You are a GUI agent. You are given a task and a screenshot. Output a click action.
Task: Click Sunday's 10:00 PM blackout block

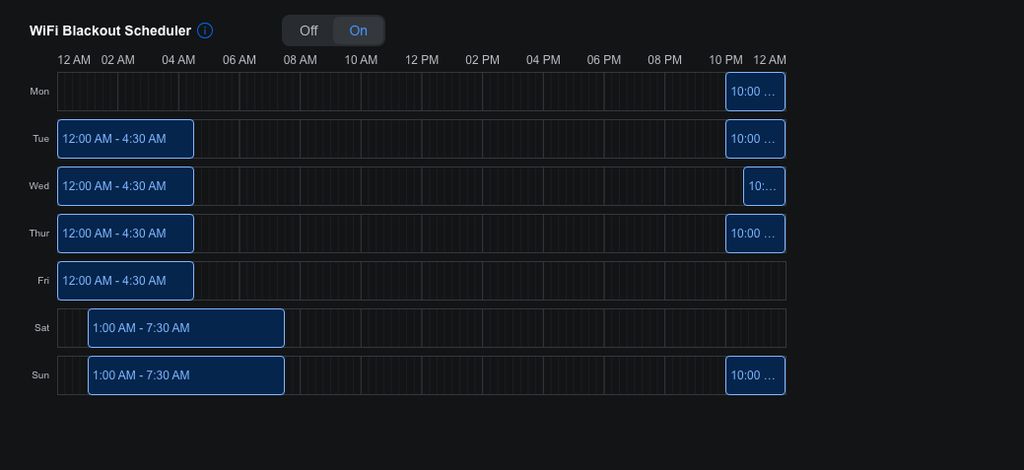tap(755, 375)
